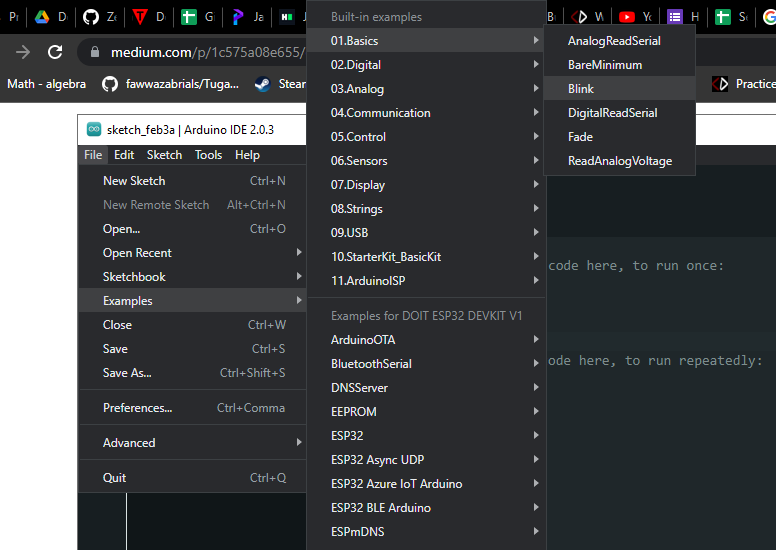
Task: Expand 11.ArduinoISP examples submenu
Action: (426, 281)
